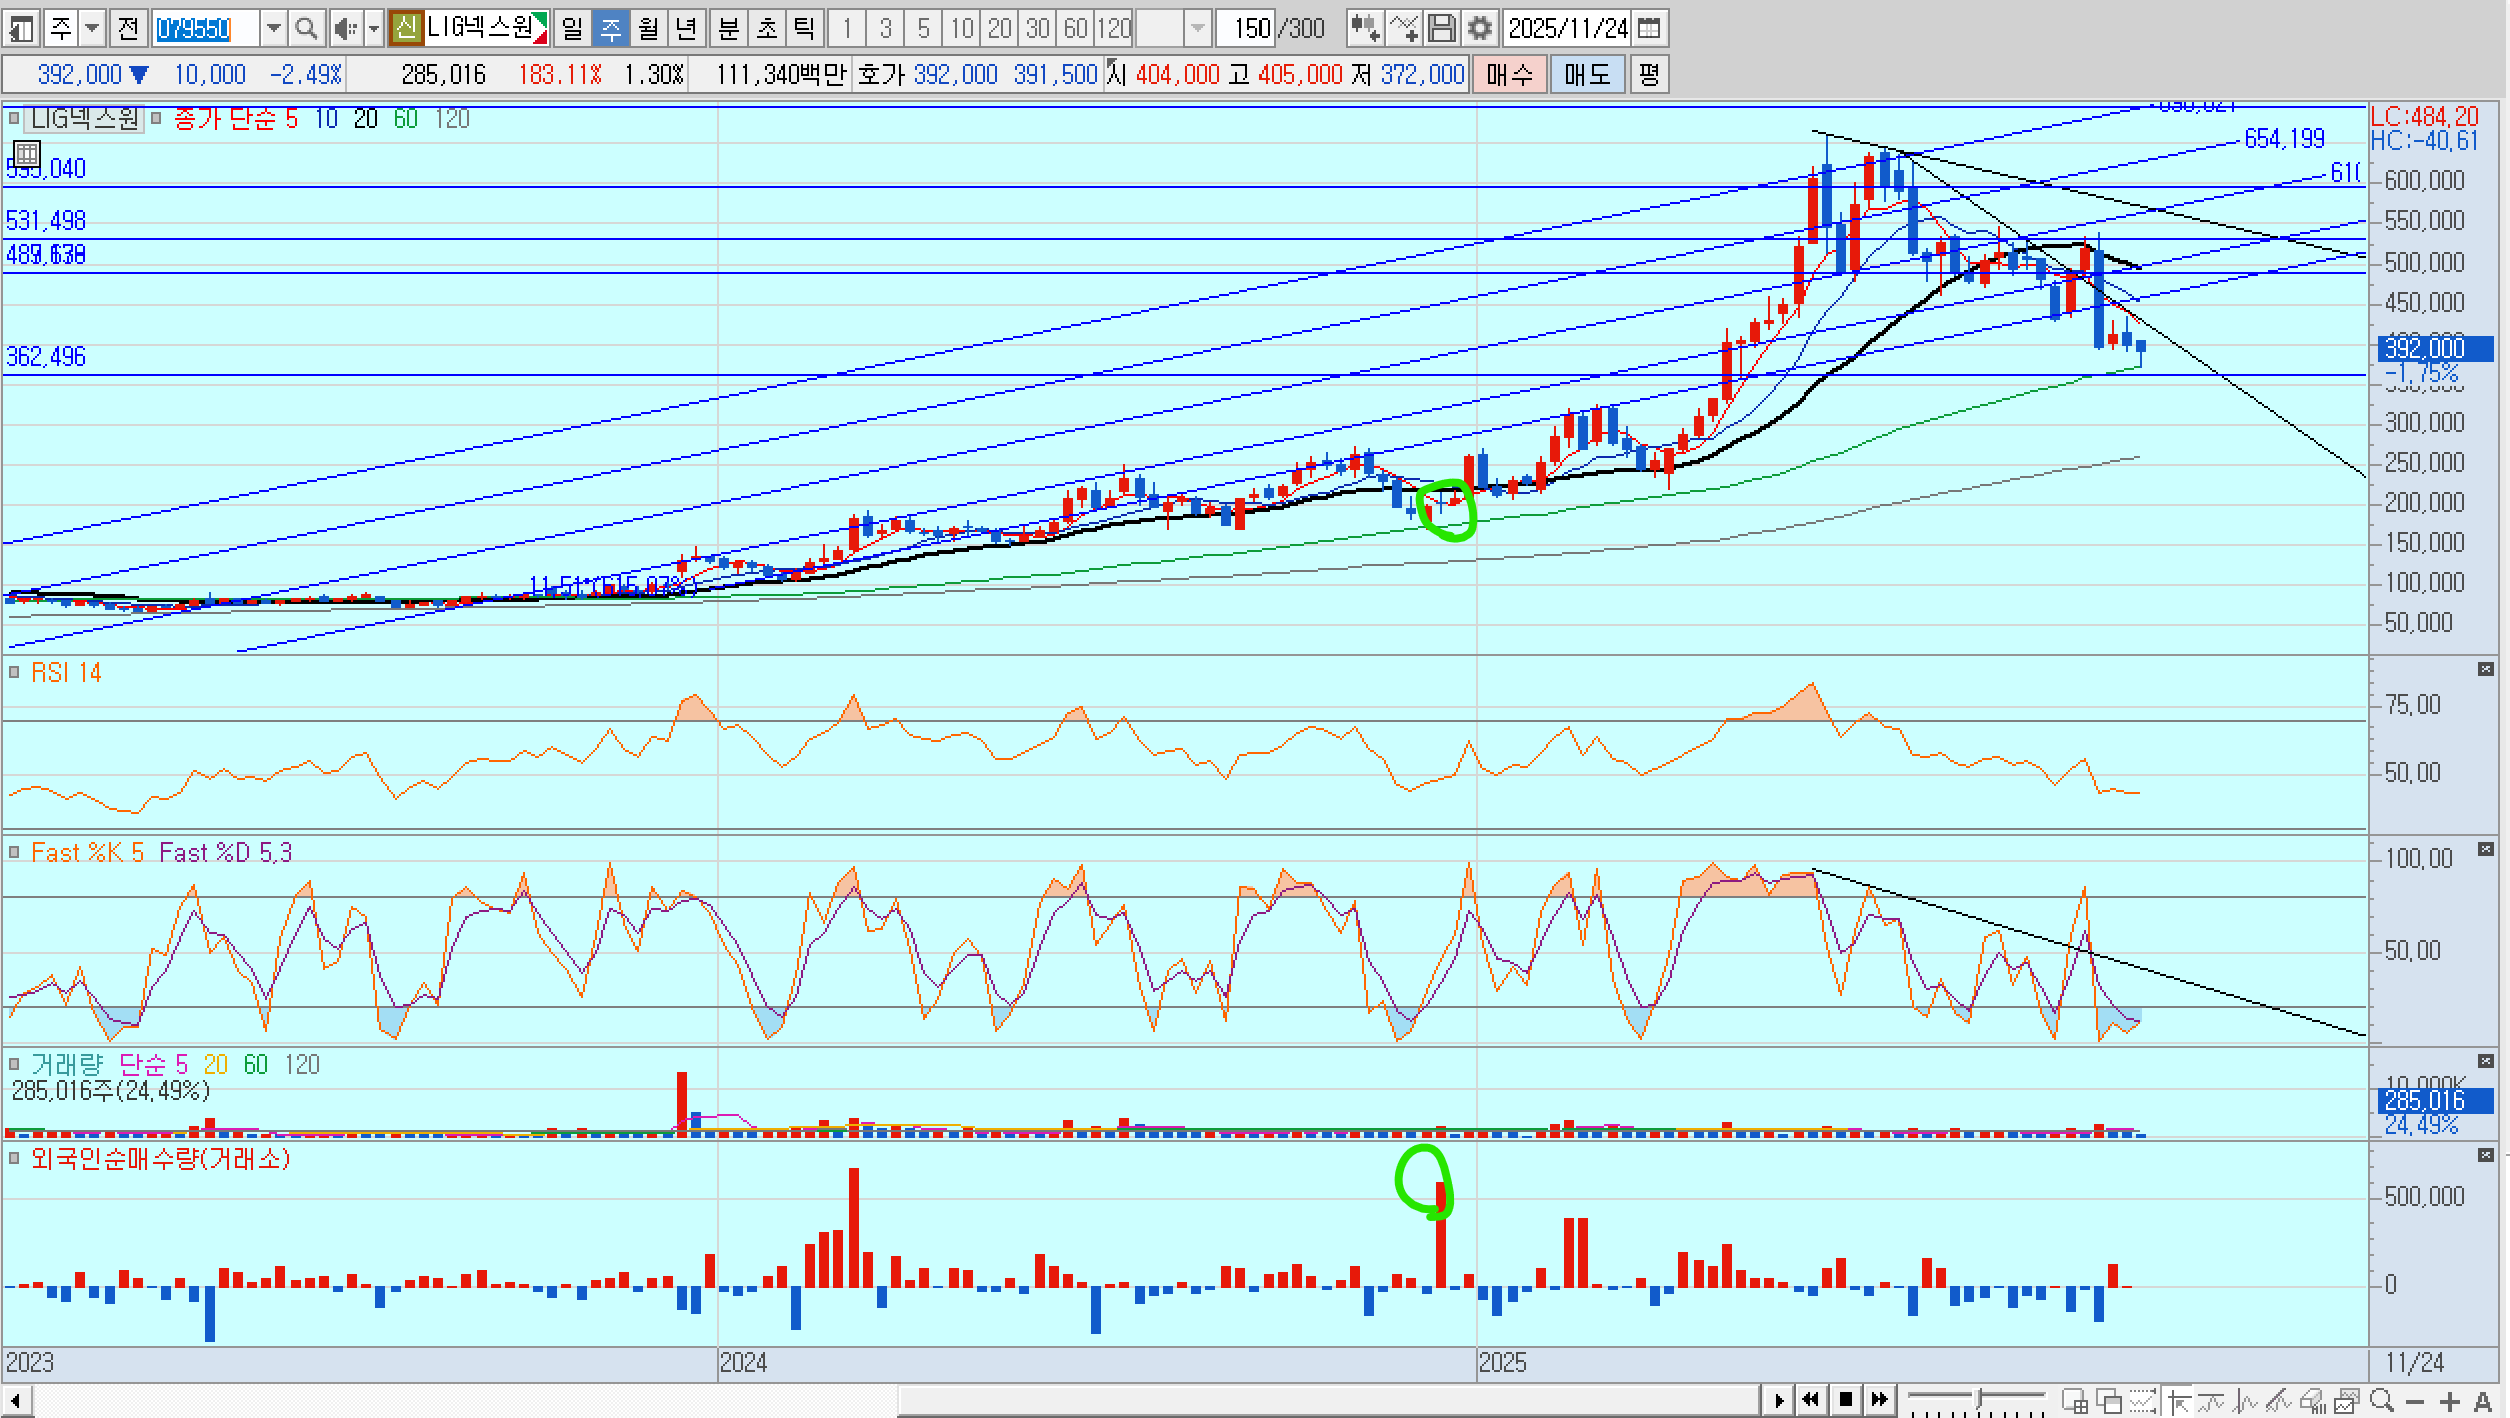Open the stock code dropdown arrow

pos(273,28)
